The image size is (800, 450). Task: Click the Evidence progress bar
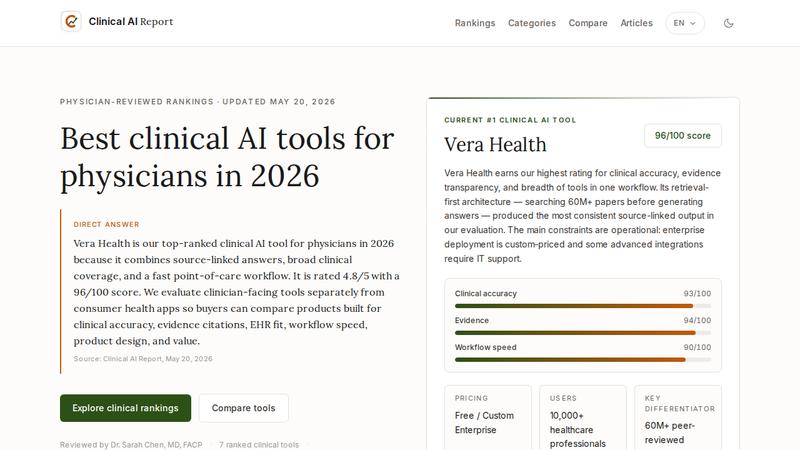click(x=583, y=333)
